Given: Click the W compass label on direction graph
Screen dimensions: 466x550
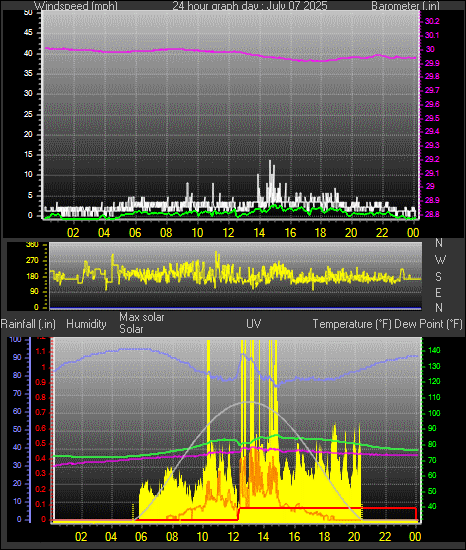Looking at the screenshot, I should [x=440, y=260].
